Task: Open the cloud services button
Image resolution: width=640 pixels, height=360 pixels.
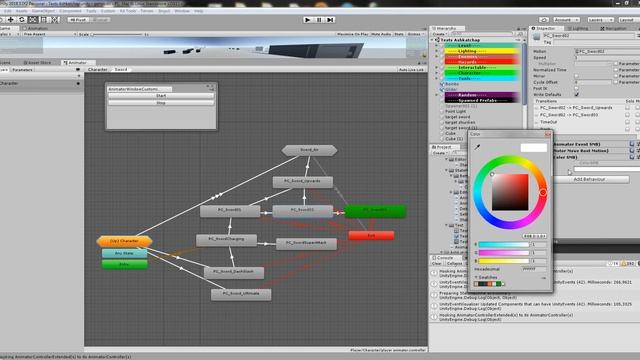Action: 544,20
